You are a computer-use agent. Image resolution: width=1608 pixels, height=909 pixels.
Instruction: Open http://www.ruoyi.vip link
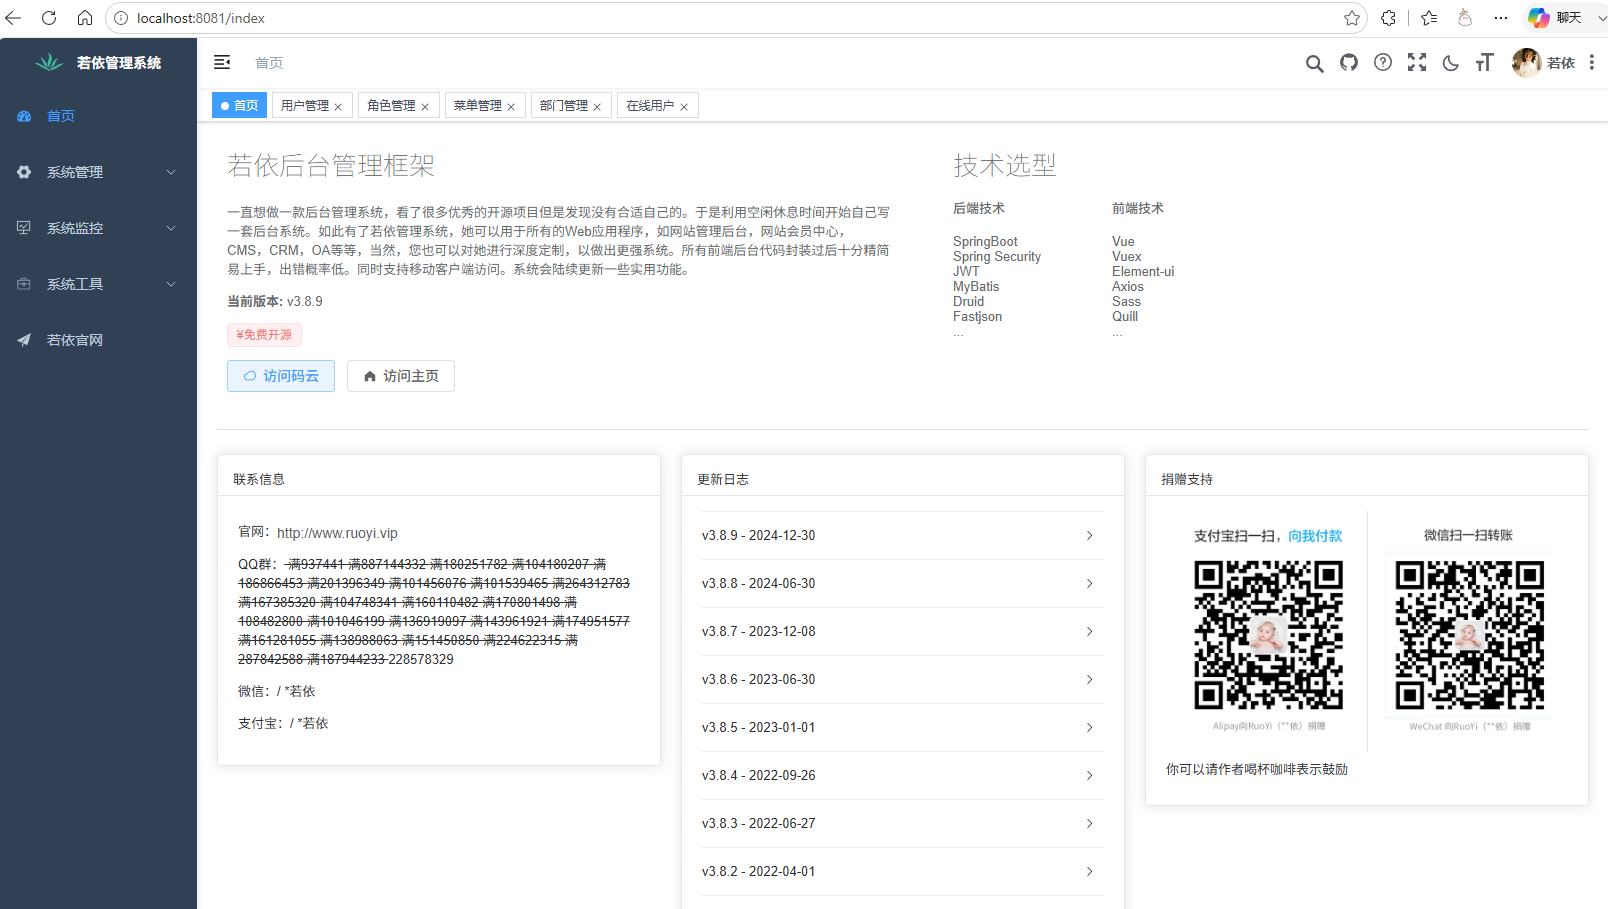pos(337,533)
